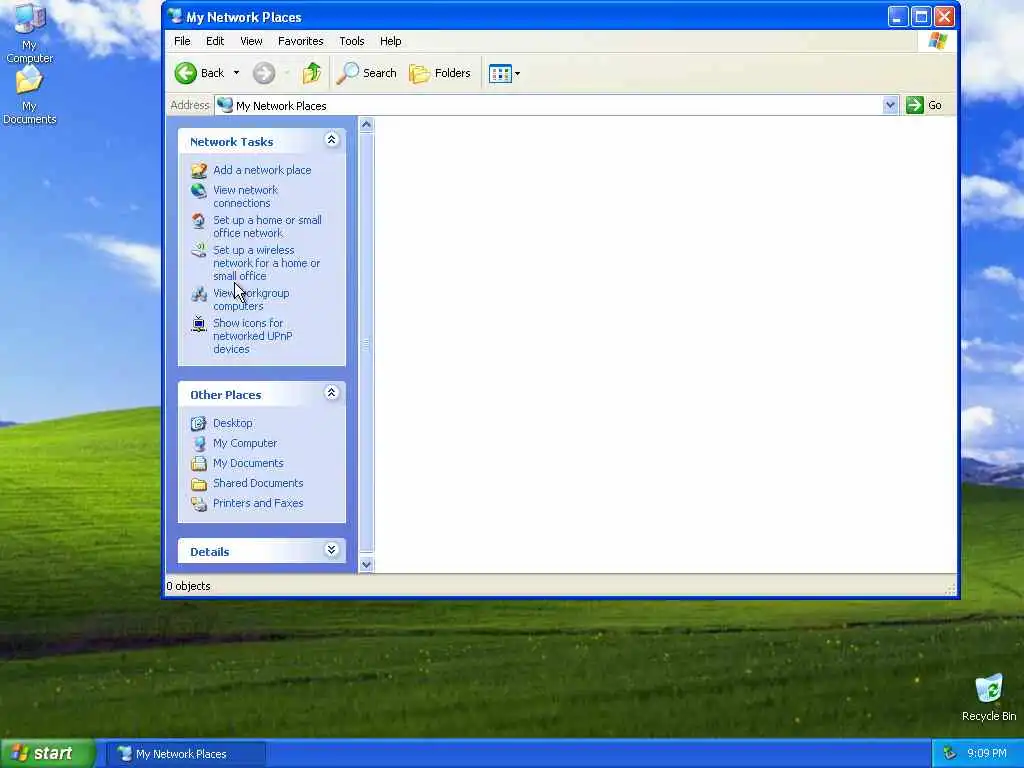Click the 0 objects status bar text
Viewport: 1024px width, 768px height.
click(x=188, y=586)
